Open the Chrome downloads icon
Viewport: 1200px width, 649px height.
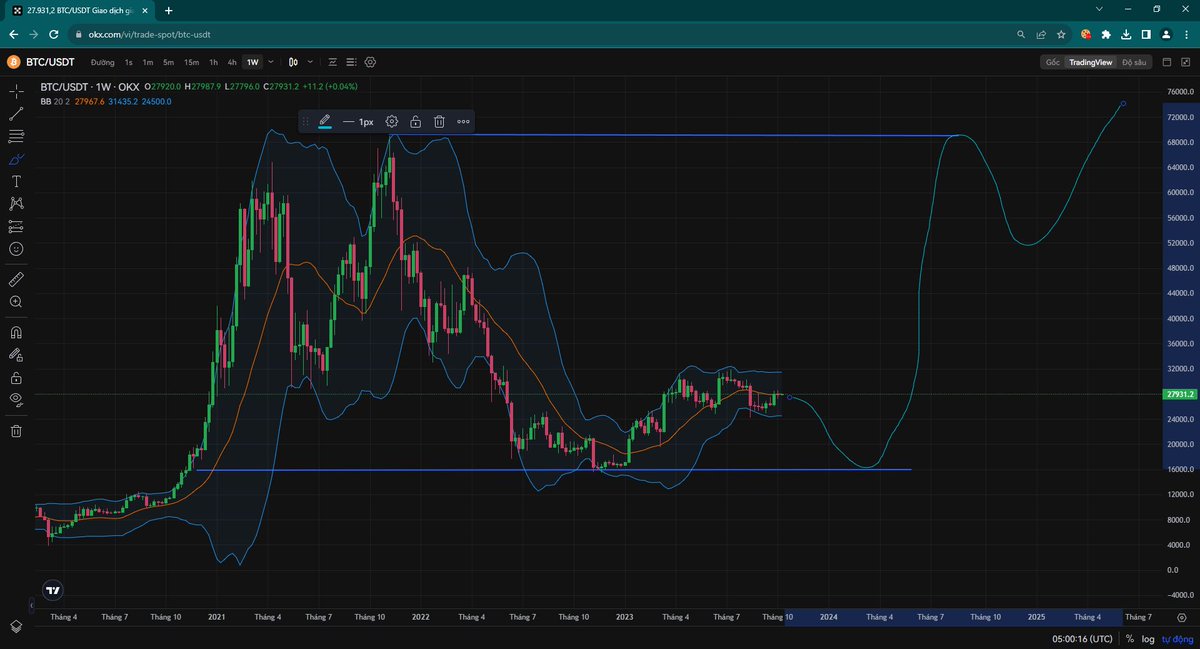coord(1126,33)
